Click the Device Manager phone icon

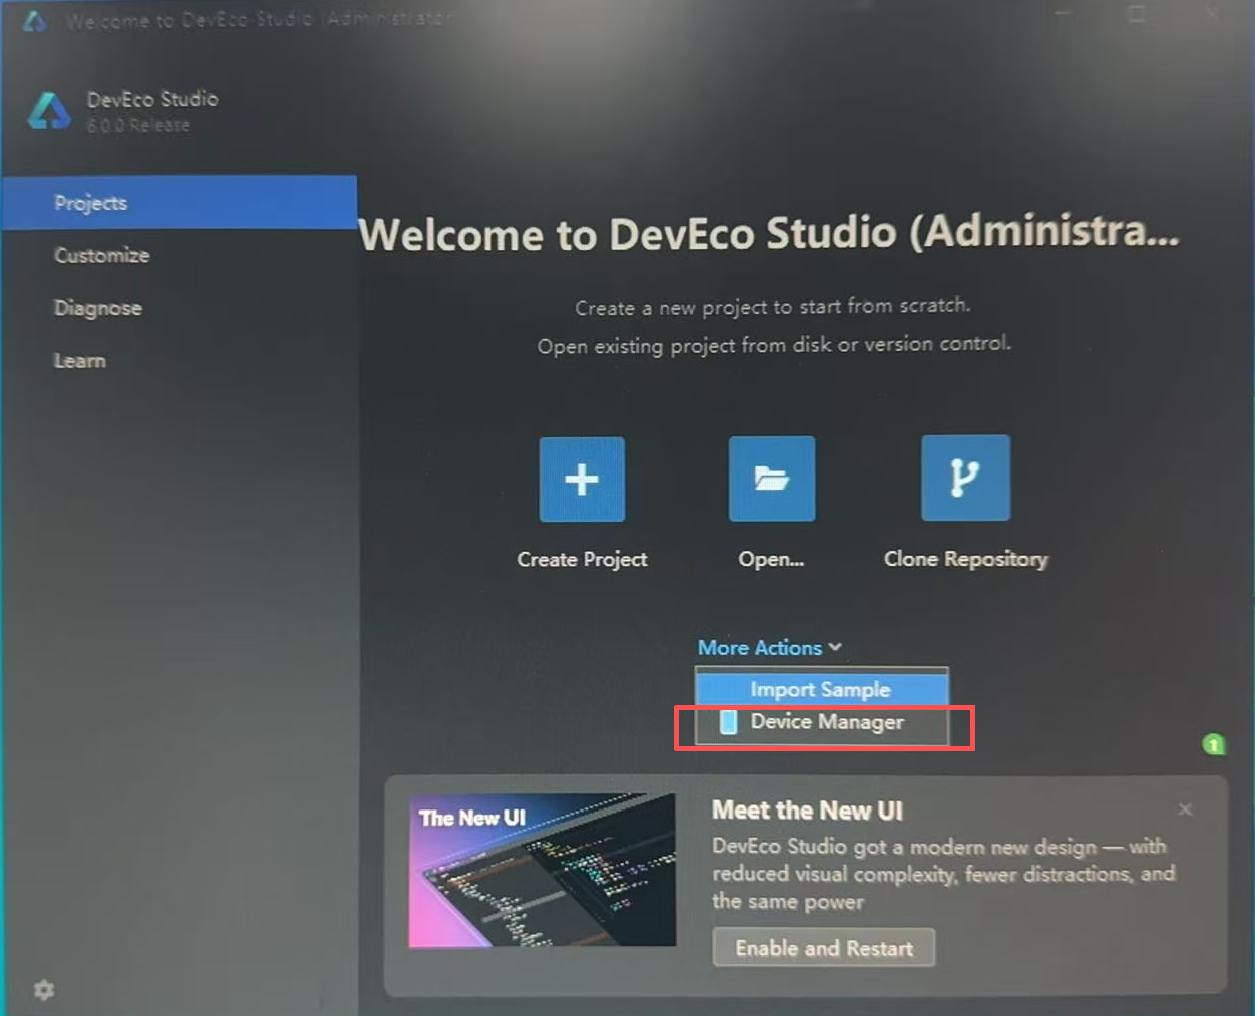tap(729, 722)
